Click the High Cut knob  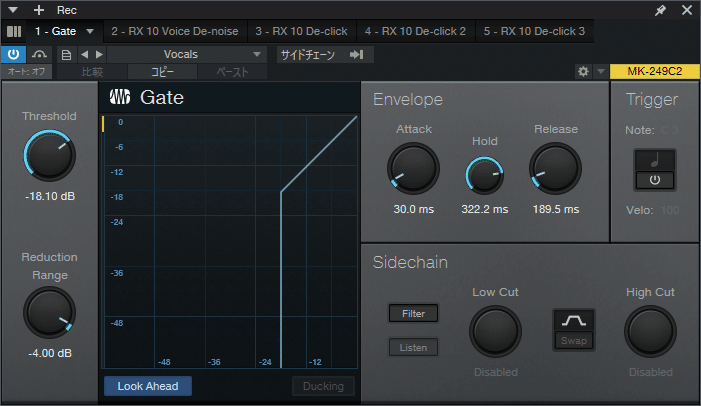coord(650,331)
